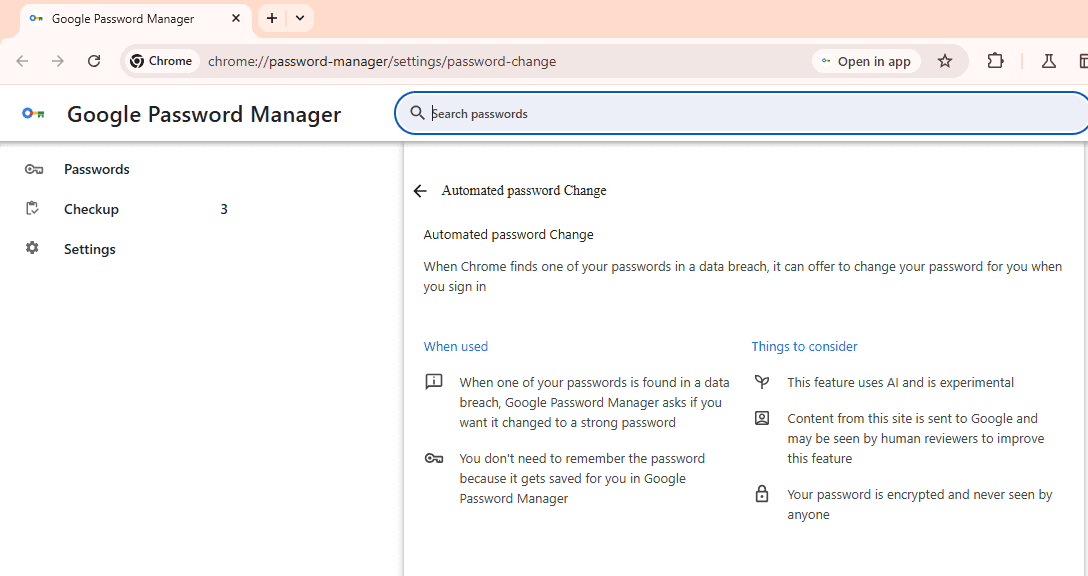Viewport: 1088px width, 576px height.
Task: Click the Chrome site info chip
Action: pos(162,61)
